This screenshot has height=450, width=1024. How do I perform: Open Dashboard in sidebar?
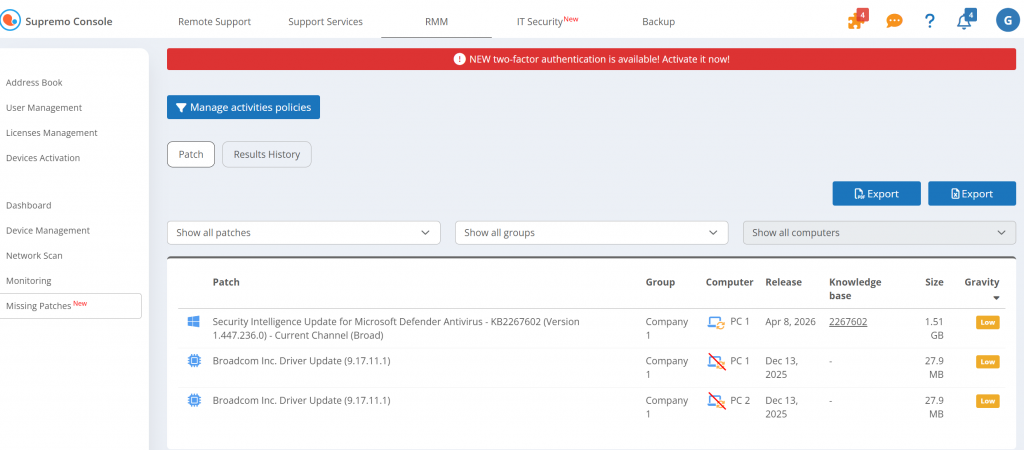click(29, 205)
